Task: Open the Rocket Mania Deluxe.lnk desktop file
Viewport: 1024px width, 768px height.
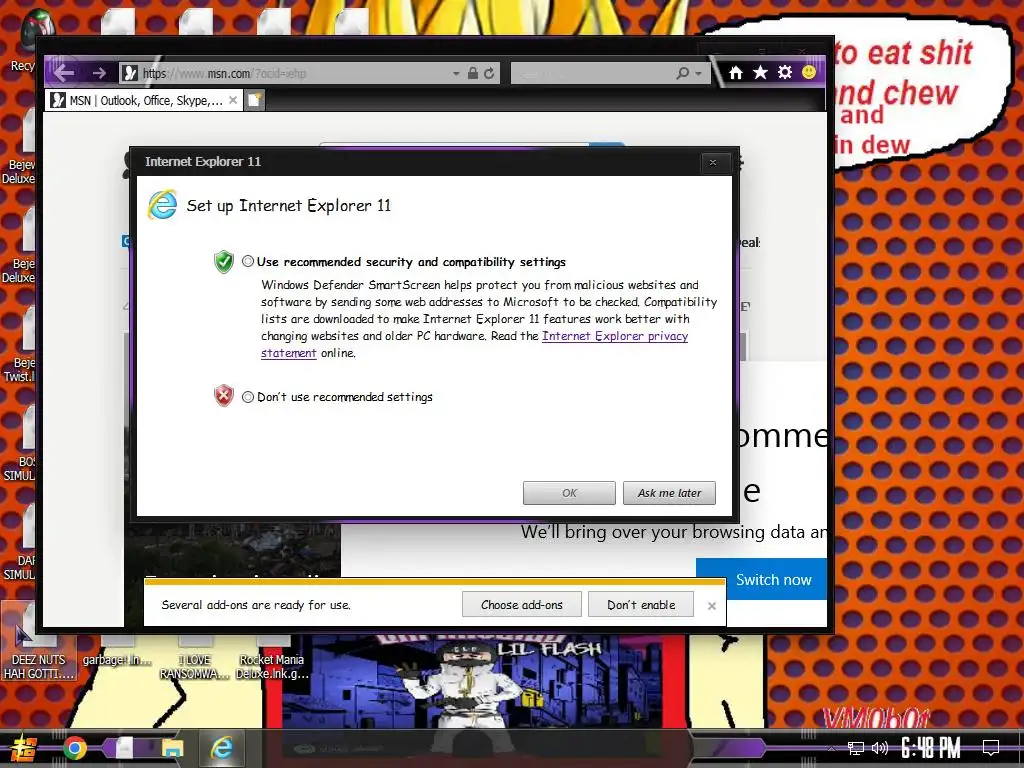Action: [x=272, y=656]
